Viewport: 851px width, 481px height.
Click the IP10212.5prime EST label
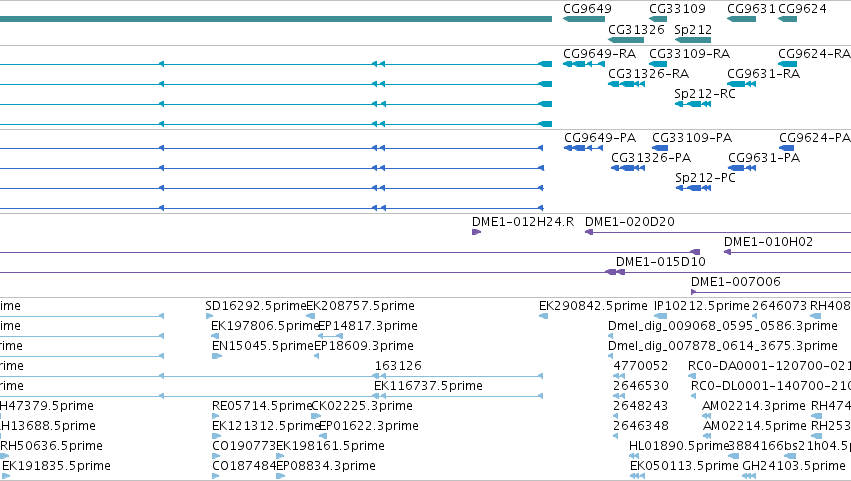[702, 306]
